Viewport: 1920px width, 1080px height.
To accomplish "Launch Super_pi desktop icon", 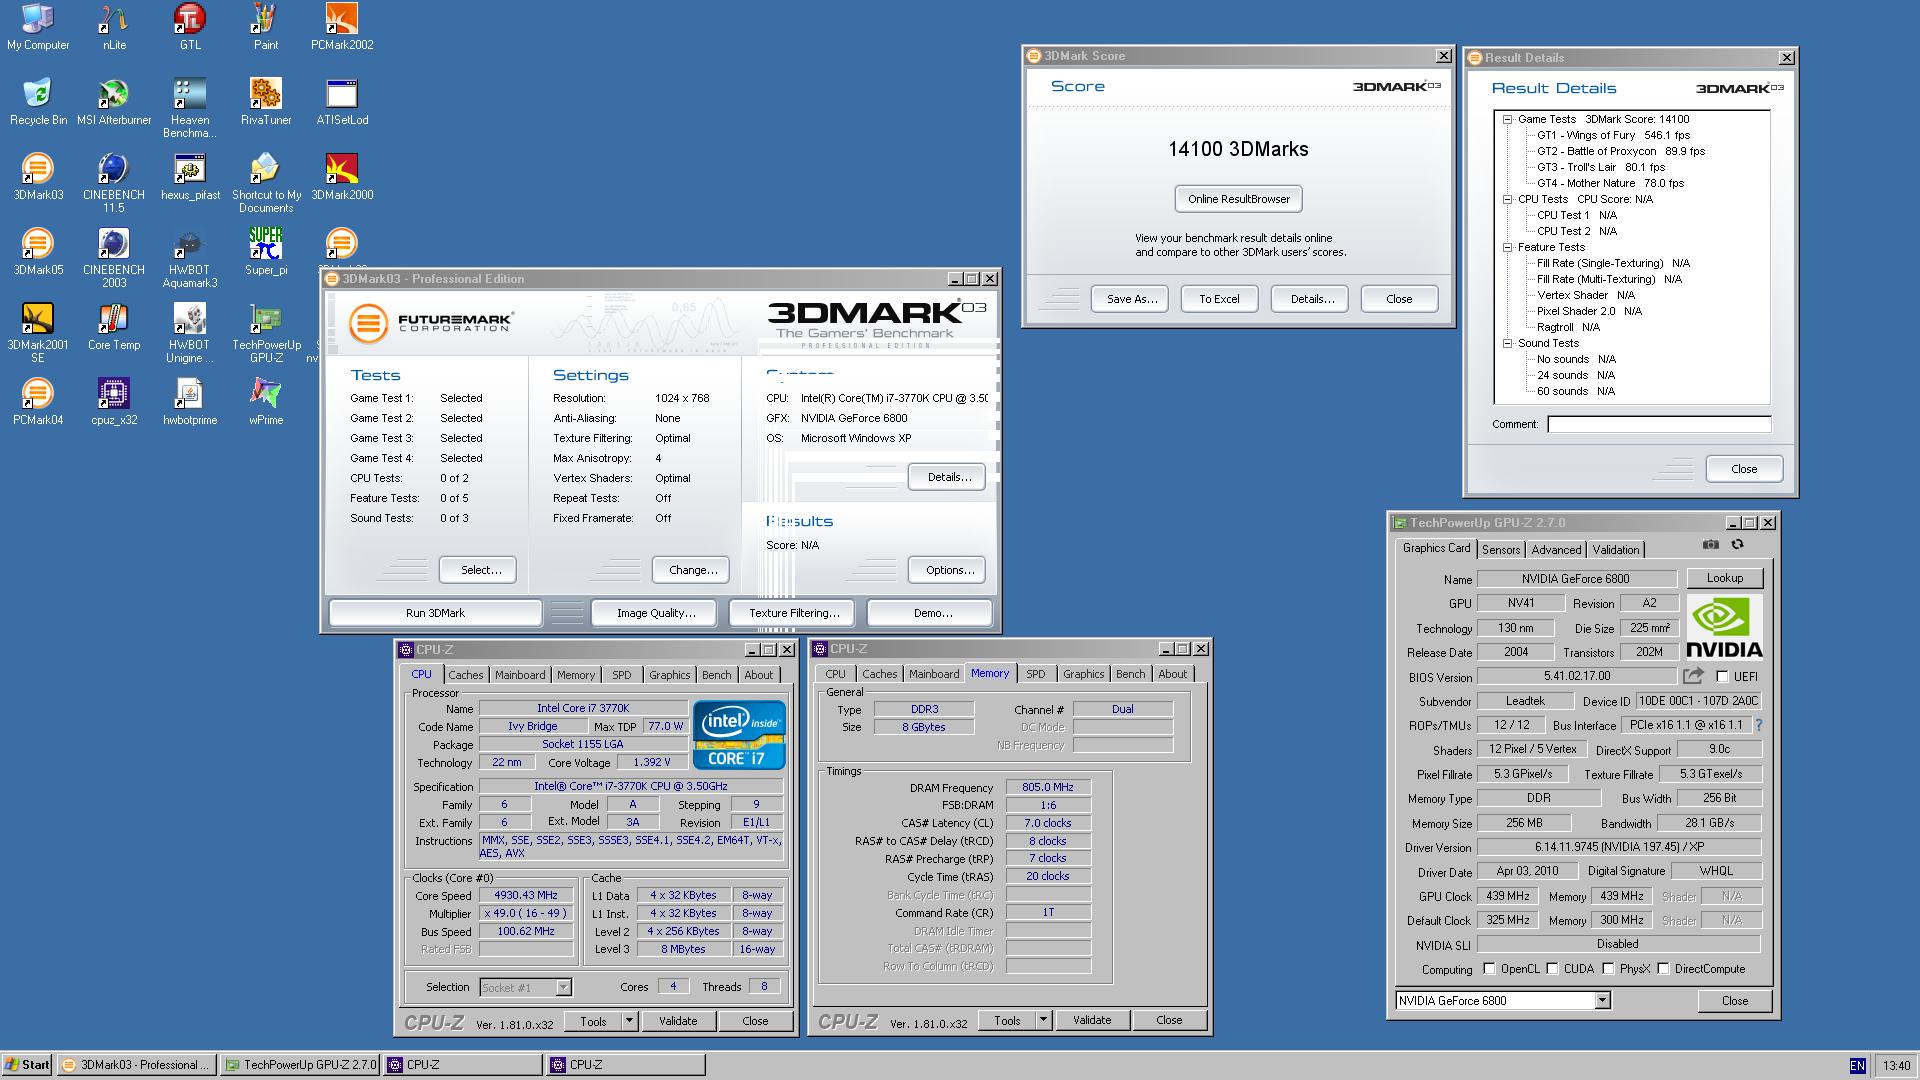I will (x=266, y=252).
